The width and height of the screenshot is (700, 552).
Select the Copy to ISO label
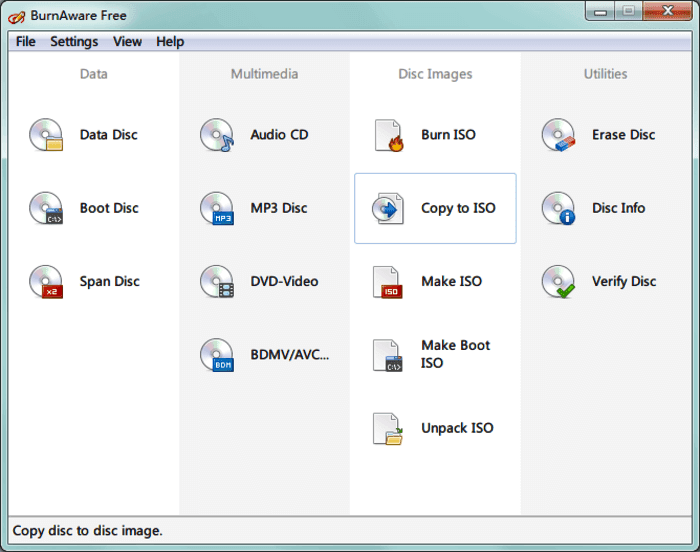458,208
